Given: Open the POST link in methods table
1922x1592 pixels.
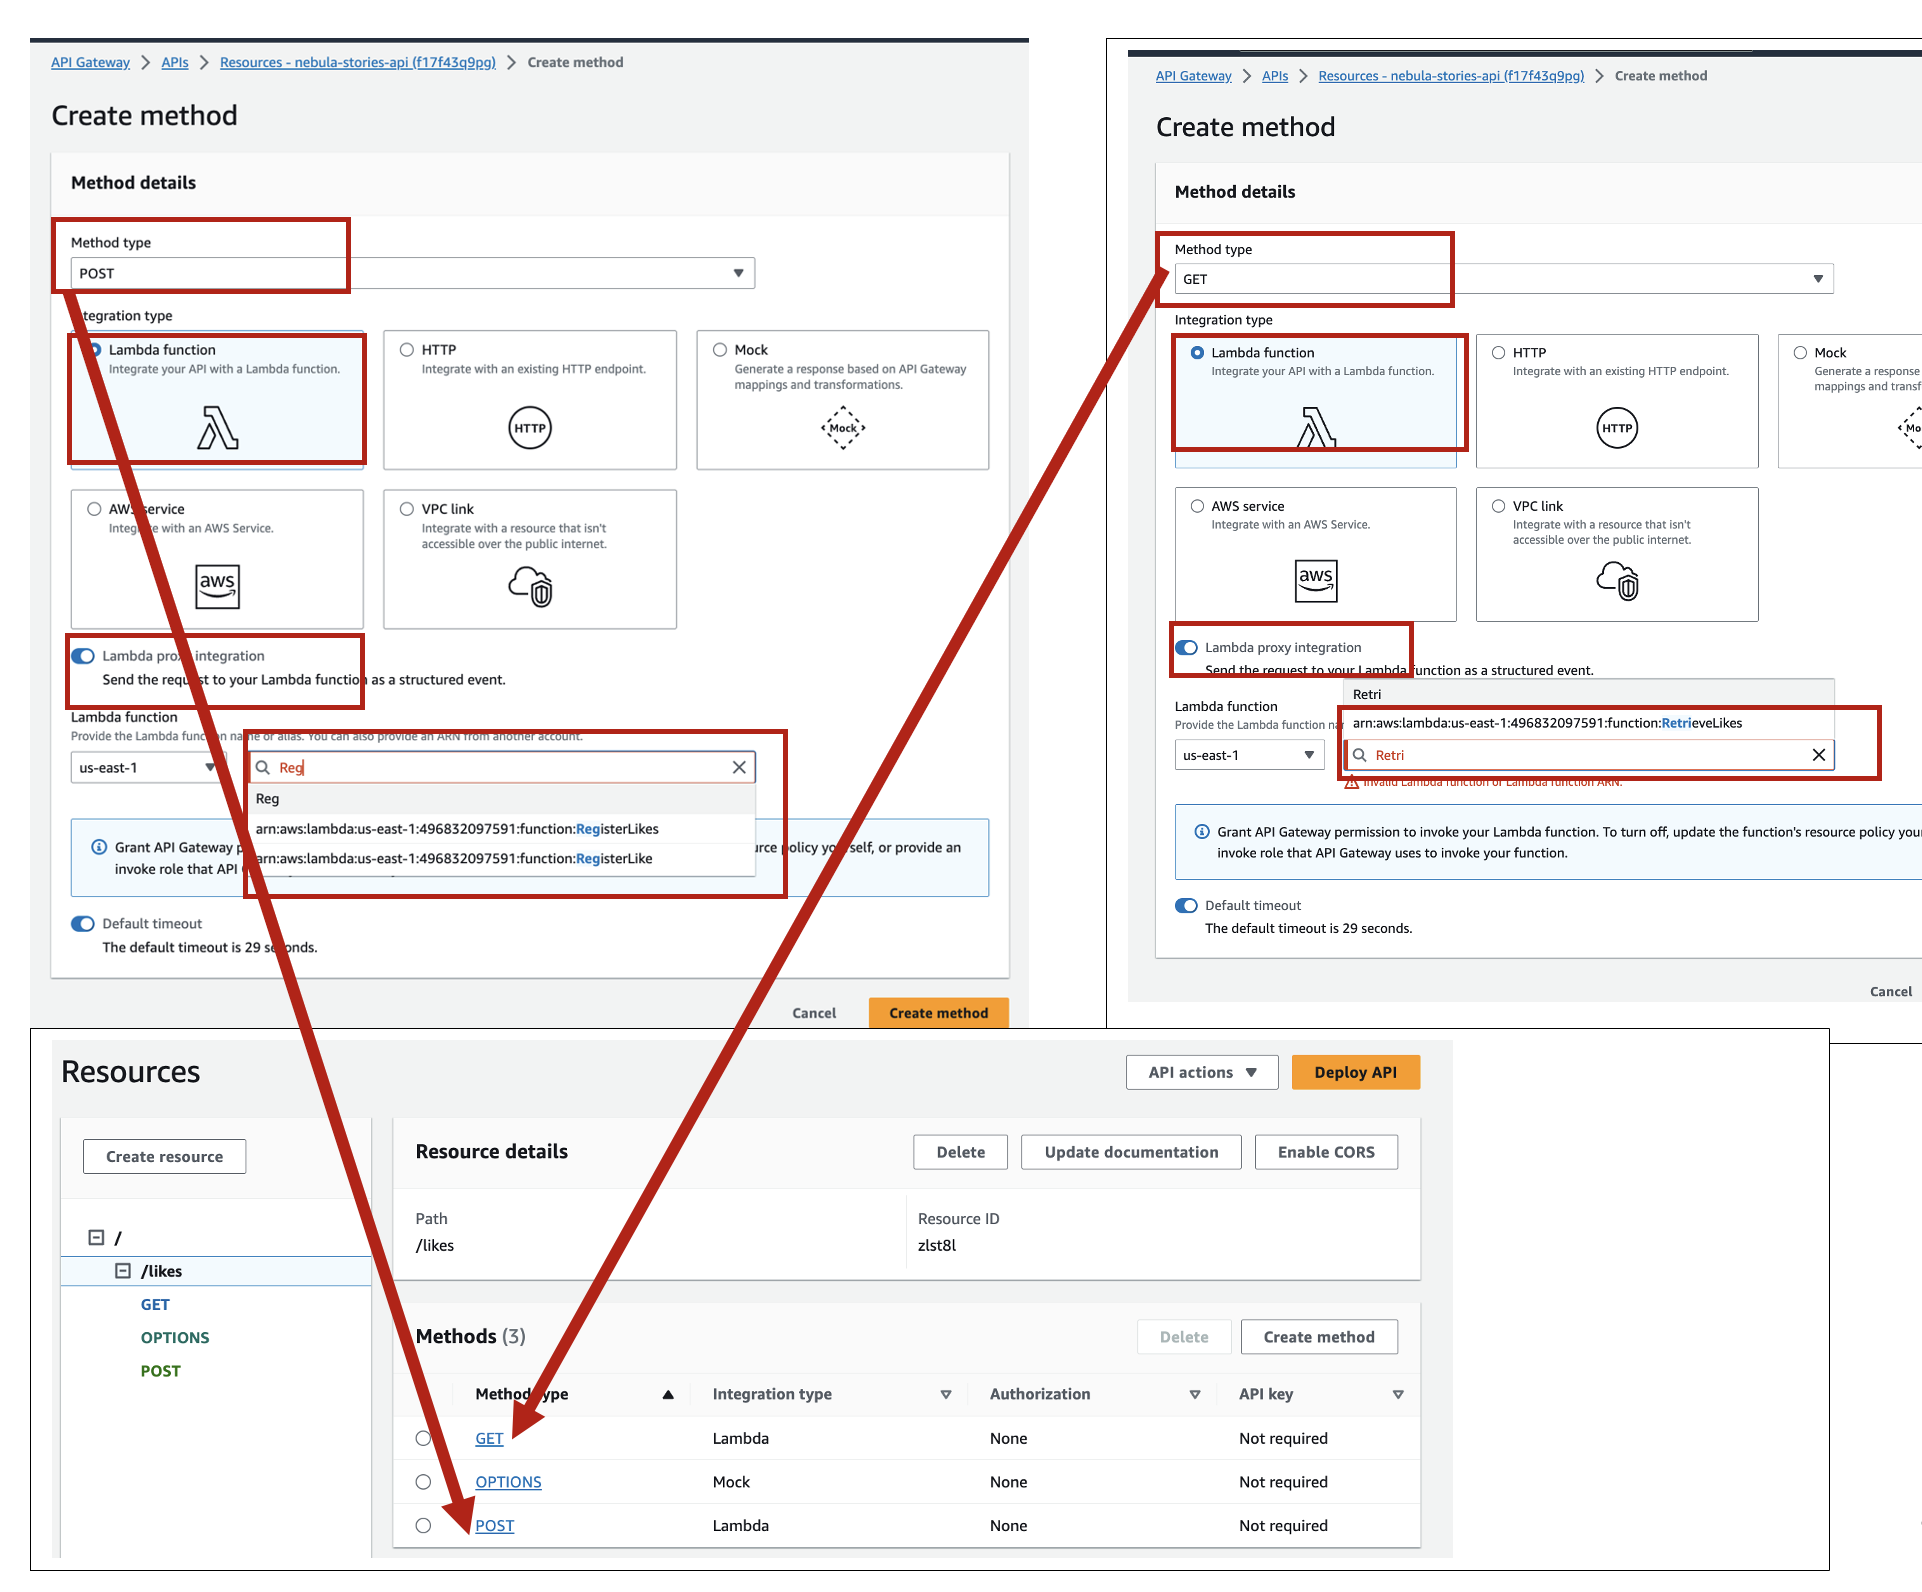Looking at the screenshot, I should (x=495, y=1526).
